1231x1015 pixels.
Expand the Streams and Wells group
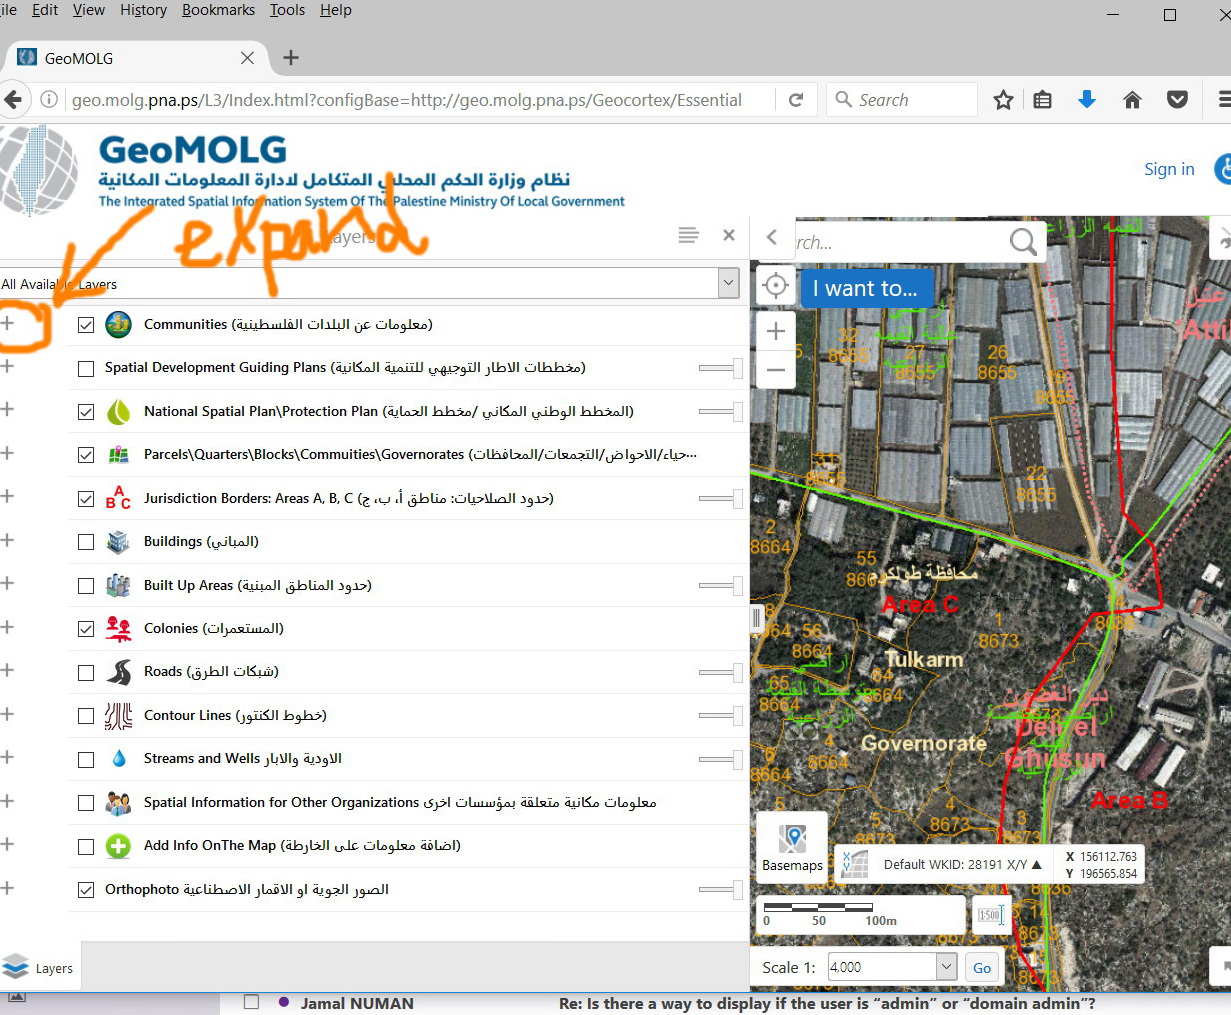click(7, 757)
